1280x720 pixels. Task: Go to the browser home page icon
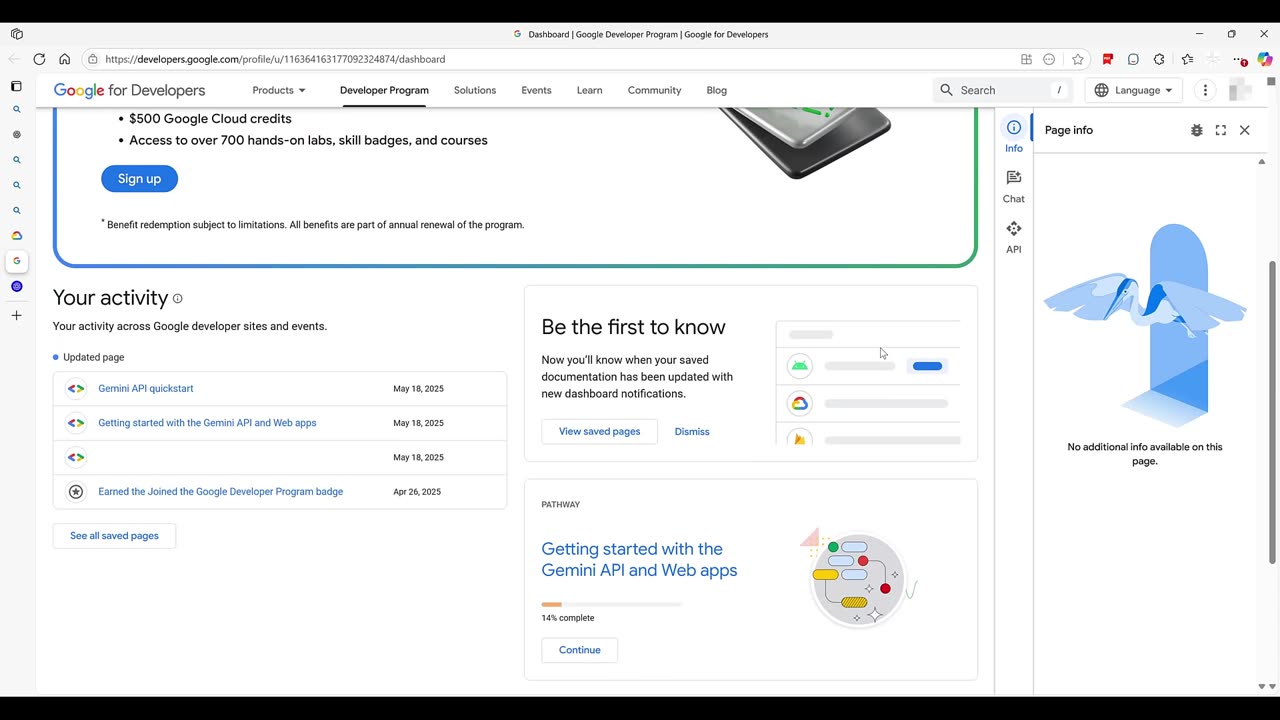65,59
